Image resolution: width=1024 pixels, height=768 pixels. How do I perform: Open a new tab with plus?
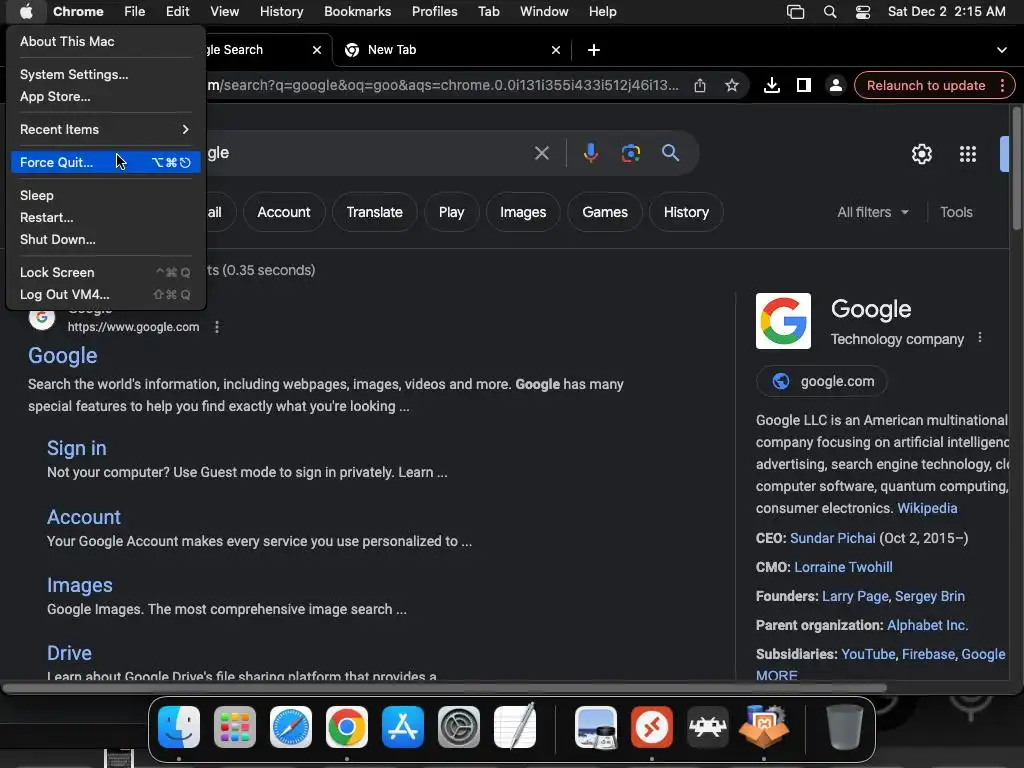click(x=593, y=50)
